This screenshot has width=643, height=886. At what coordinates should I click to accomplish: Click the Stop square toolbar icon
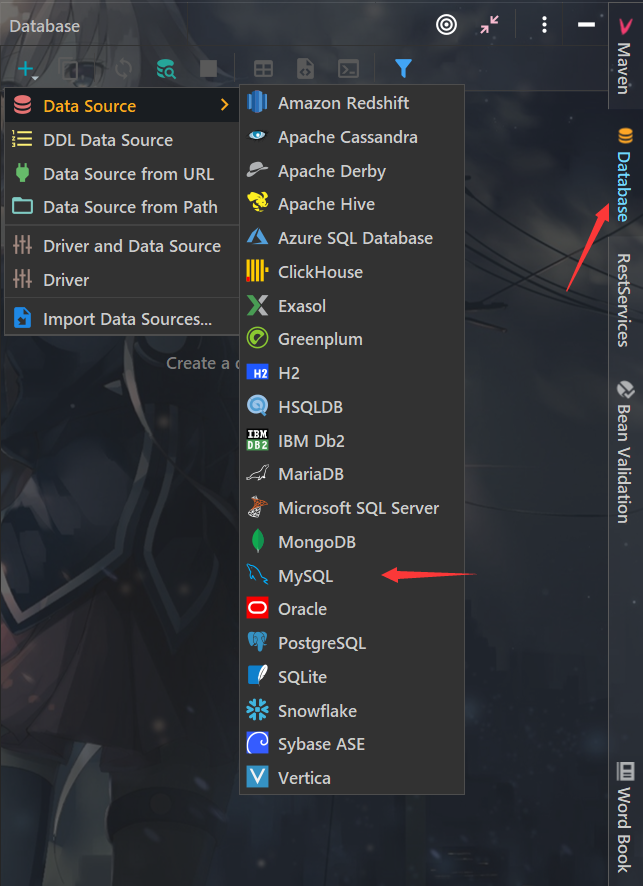[x=208, y=69]
